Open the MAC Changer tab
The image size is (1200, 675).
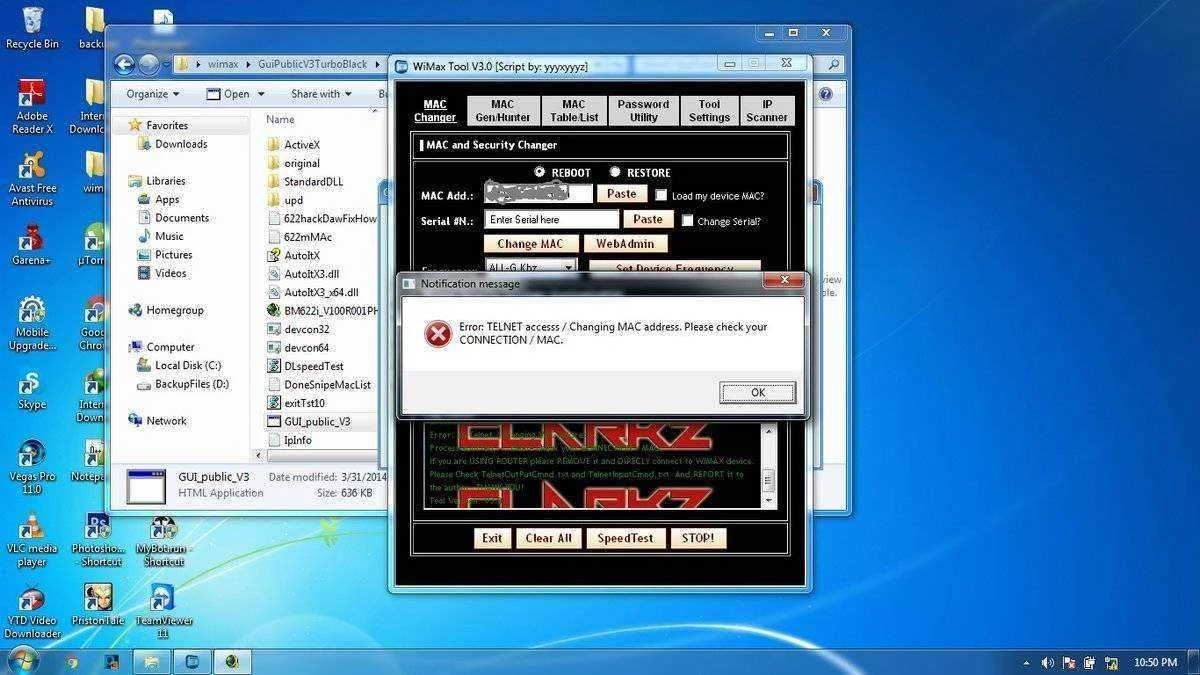(x=435, y=110)
